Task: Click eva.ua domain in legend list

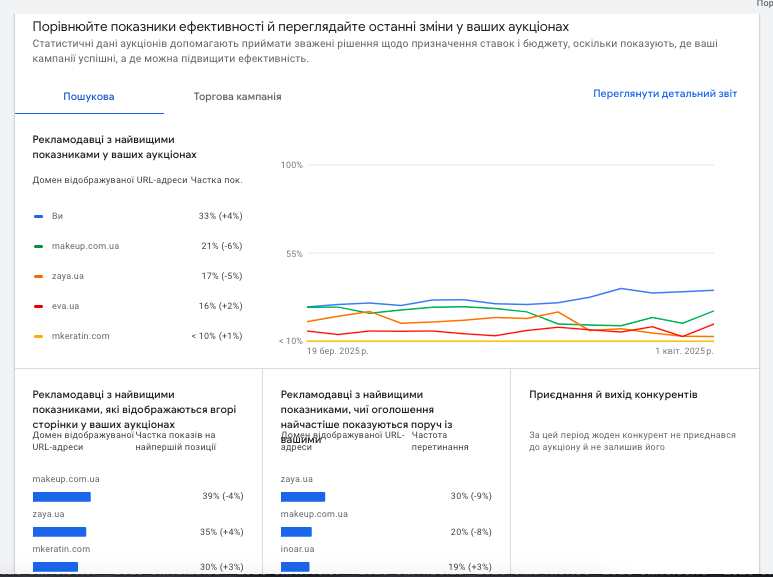Action: click(x=65, y=306)
